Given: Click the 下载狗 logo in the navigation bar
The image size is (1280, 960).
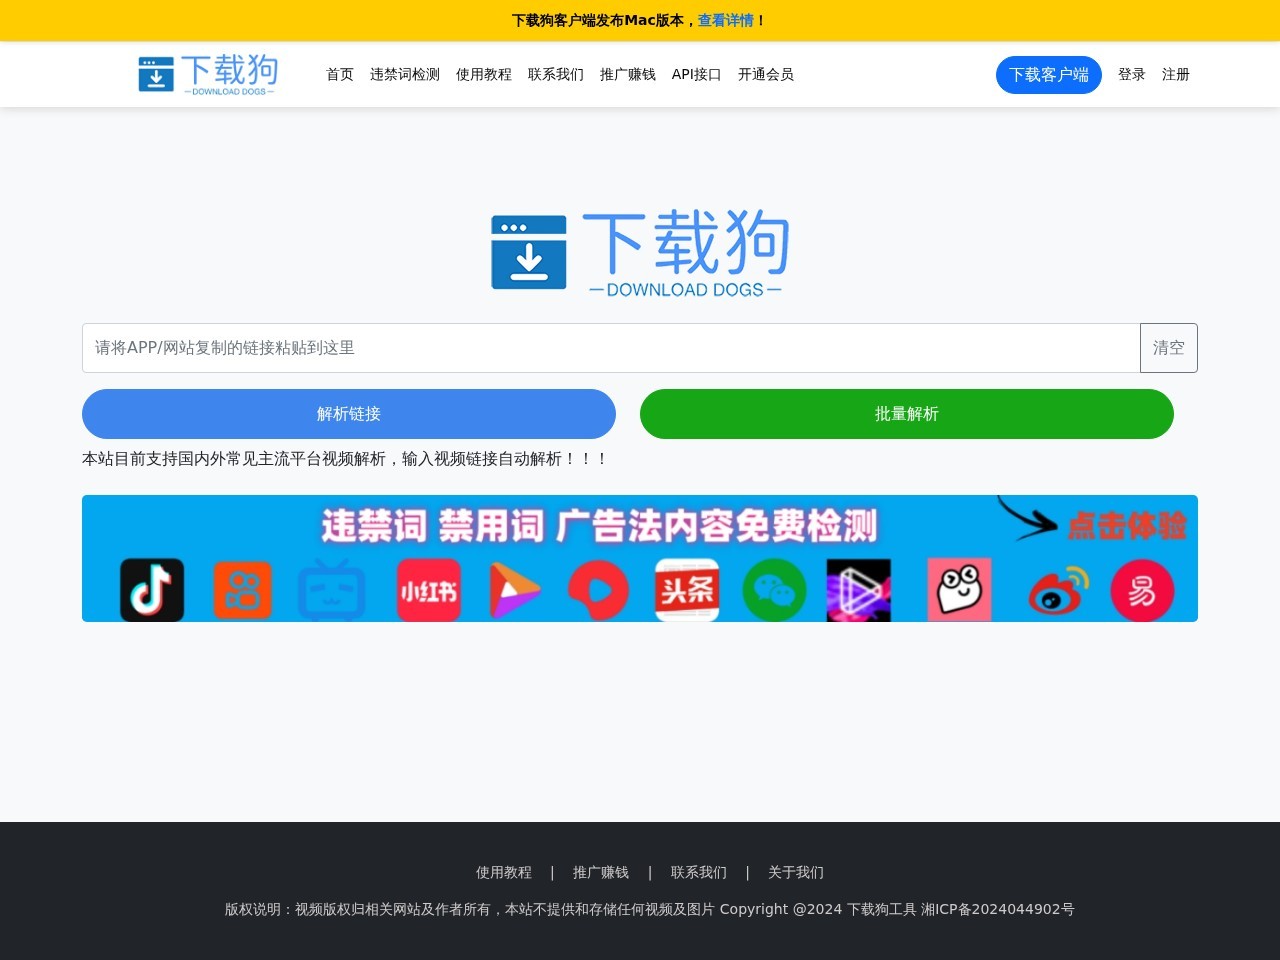Looking at the screenshot, I should click(206, 74).
